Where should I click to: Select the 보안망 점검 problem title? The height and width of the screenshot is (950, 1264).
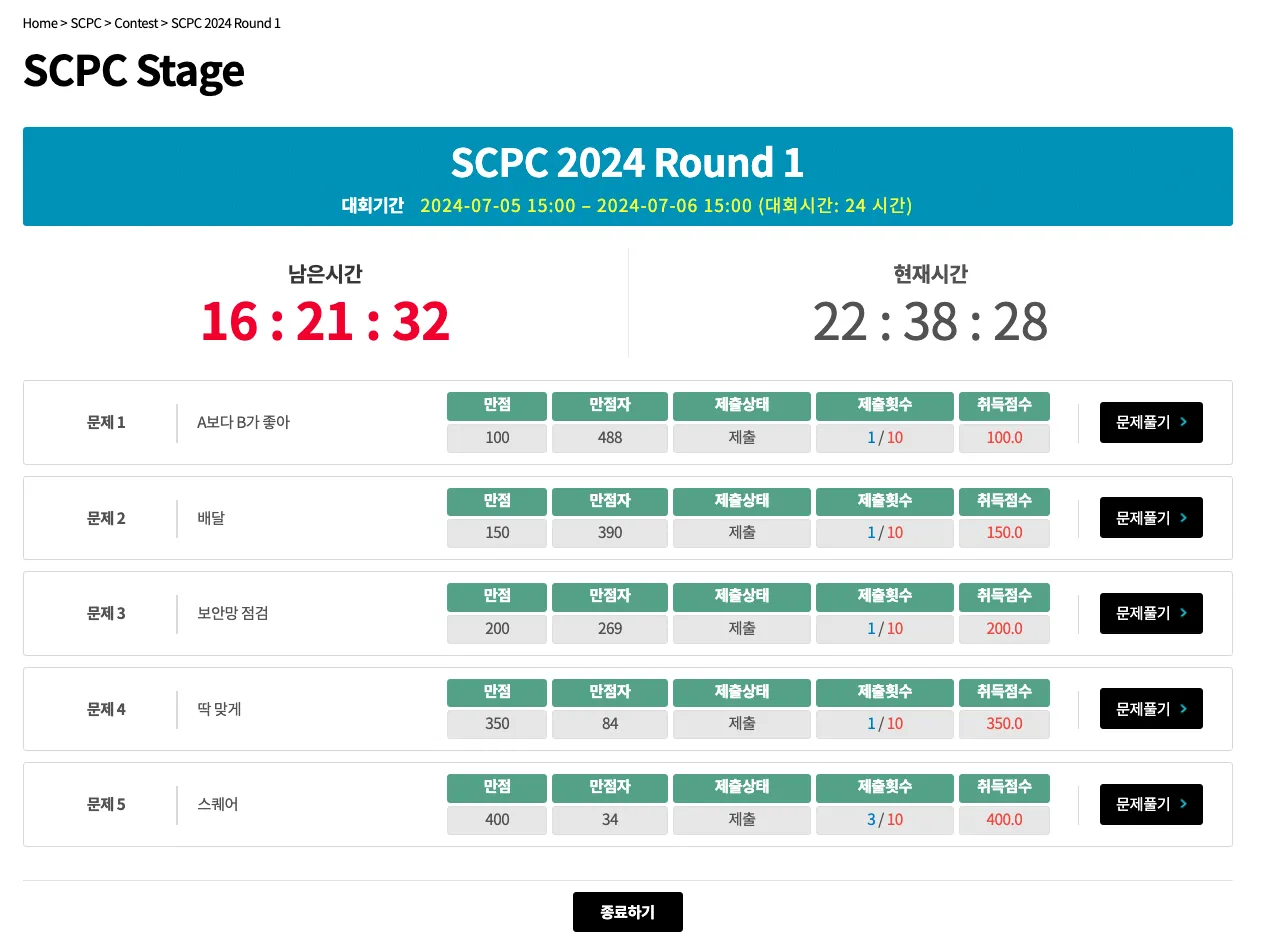[233, 613]
